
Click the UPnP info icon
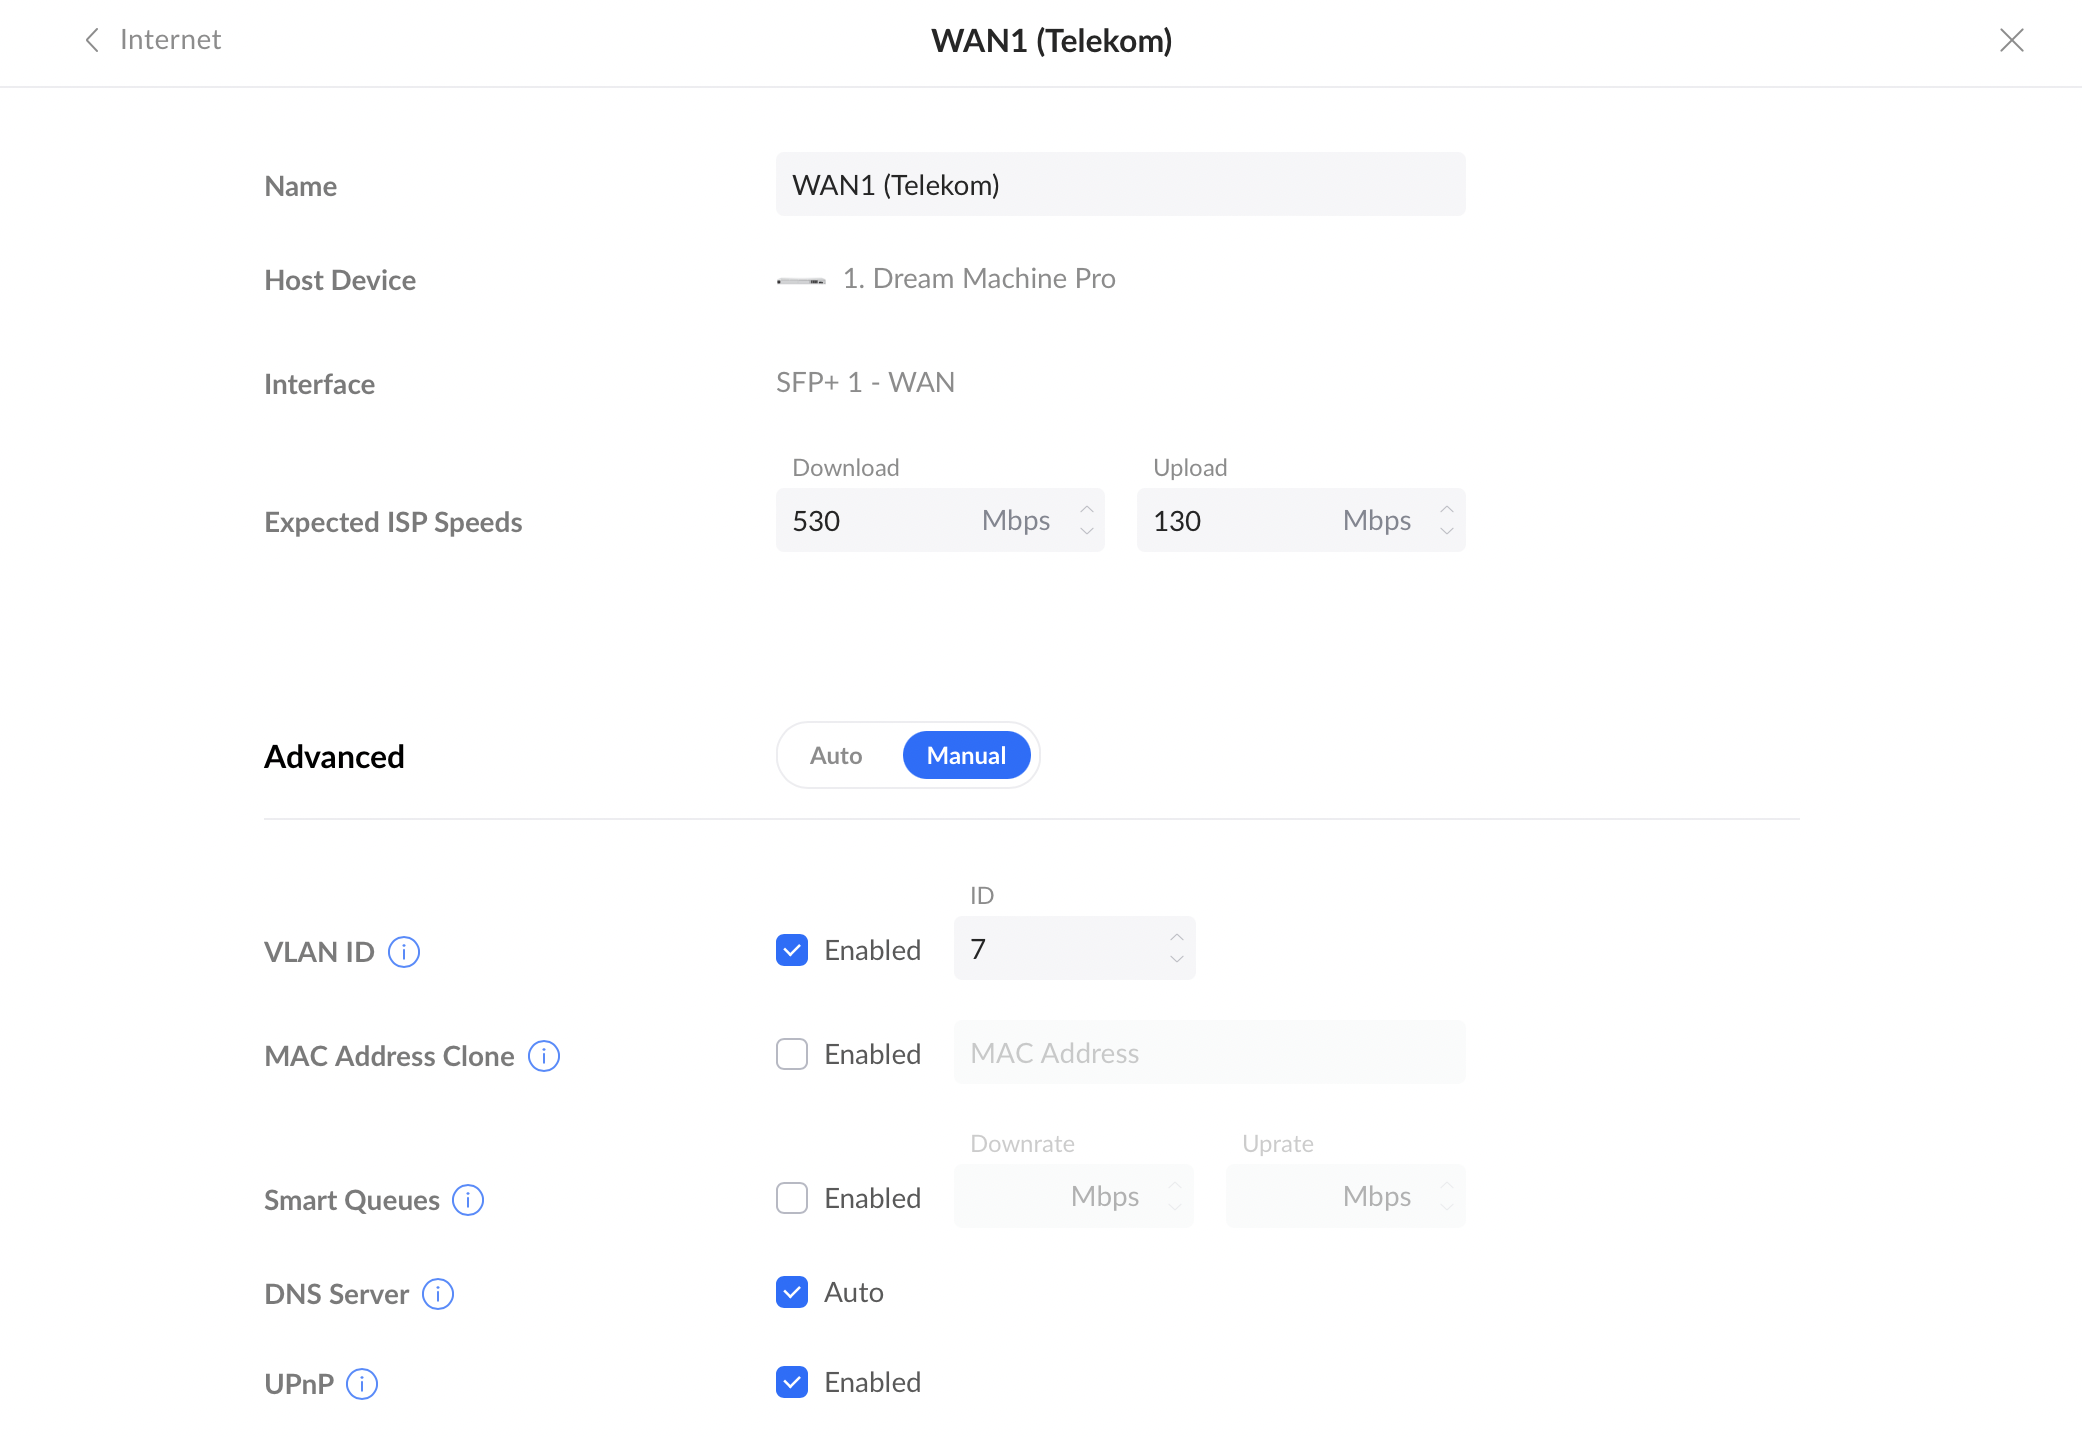(362, 1383)
